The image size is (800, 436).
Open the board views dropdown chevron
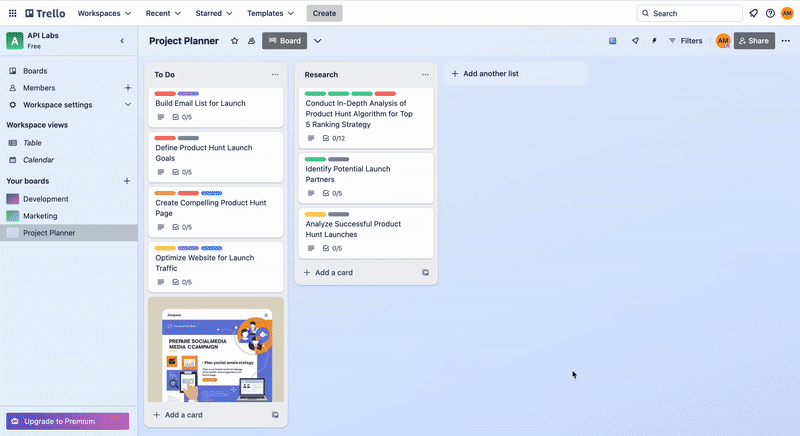[x=318, y=41]
